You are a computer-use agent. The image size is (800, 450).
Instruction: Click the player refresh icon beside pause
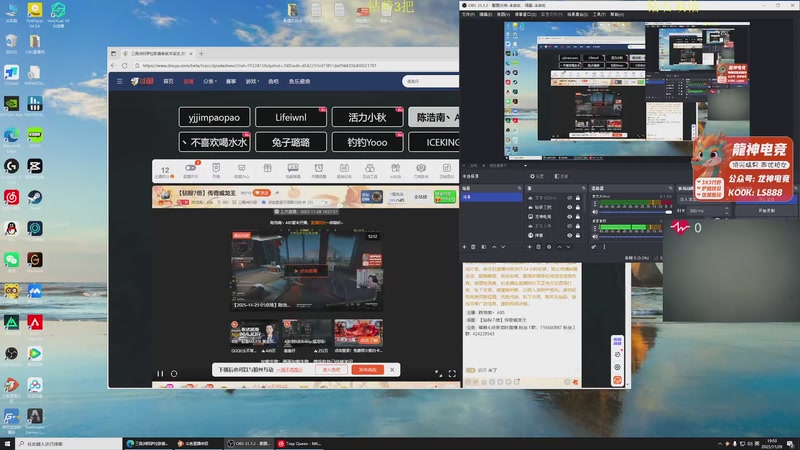(174, 373)
